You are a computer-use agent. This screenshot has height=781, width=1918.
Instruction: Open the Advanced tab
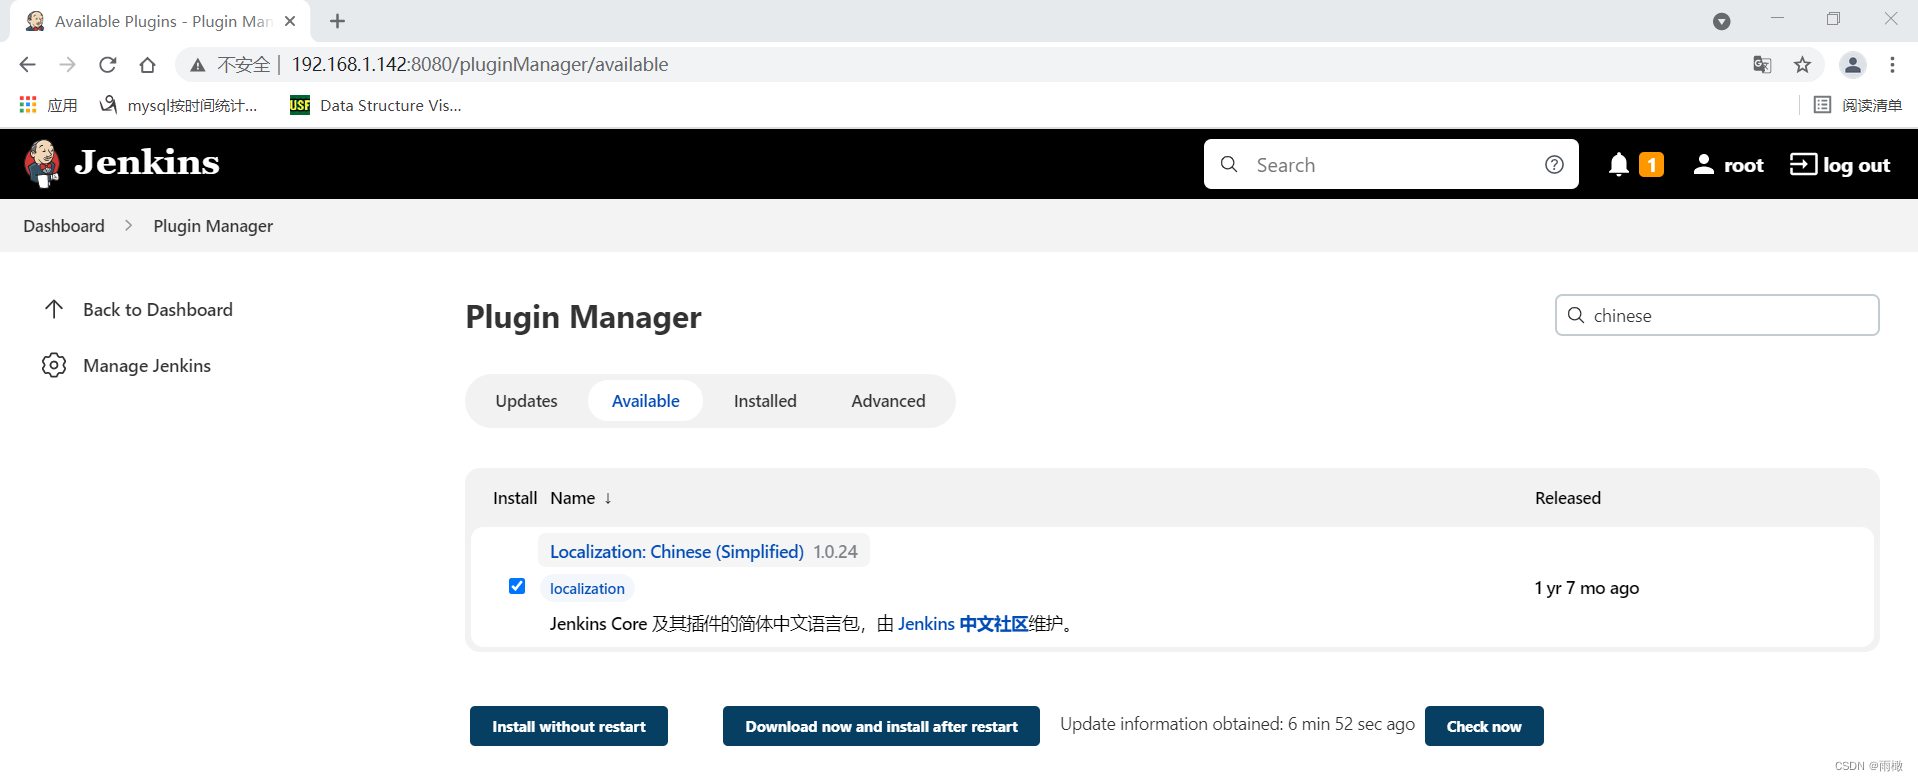pyautogui.click(x=888, y=401)
